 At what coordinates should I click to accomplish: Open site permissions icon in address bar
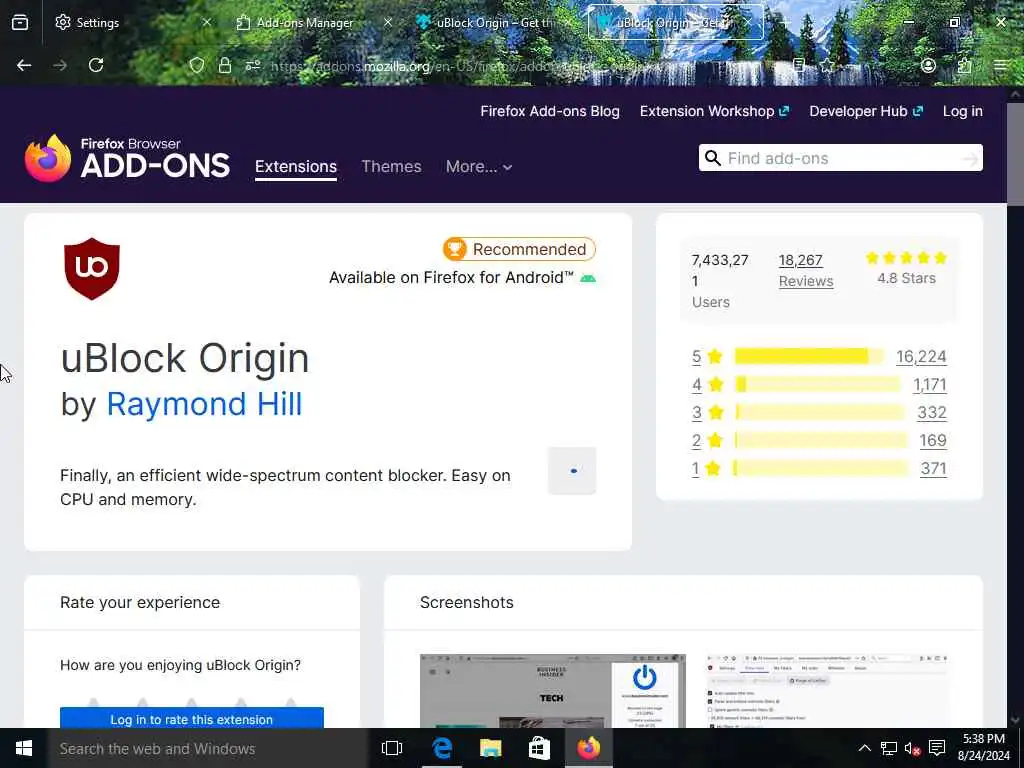tap(253, 65)
